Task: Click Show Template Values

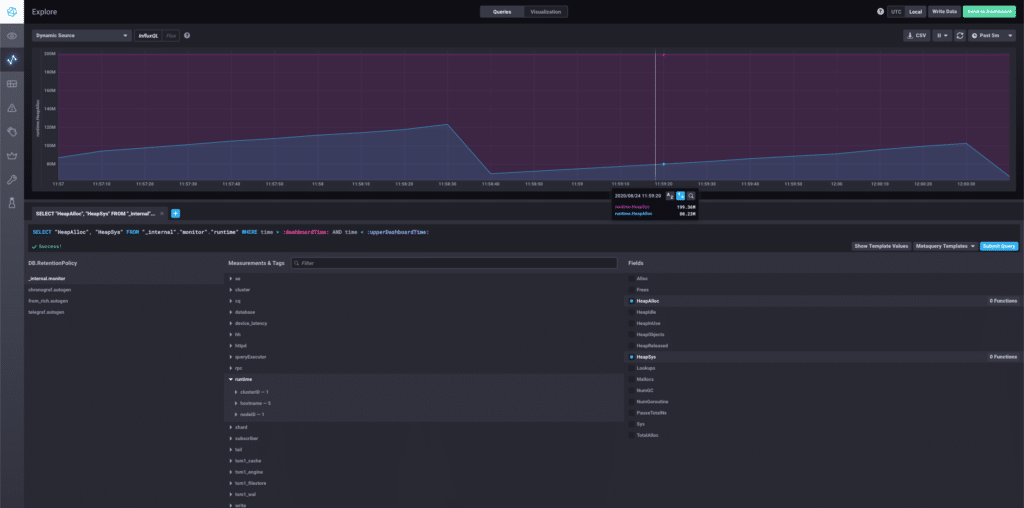Action: pos(880,246)
